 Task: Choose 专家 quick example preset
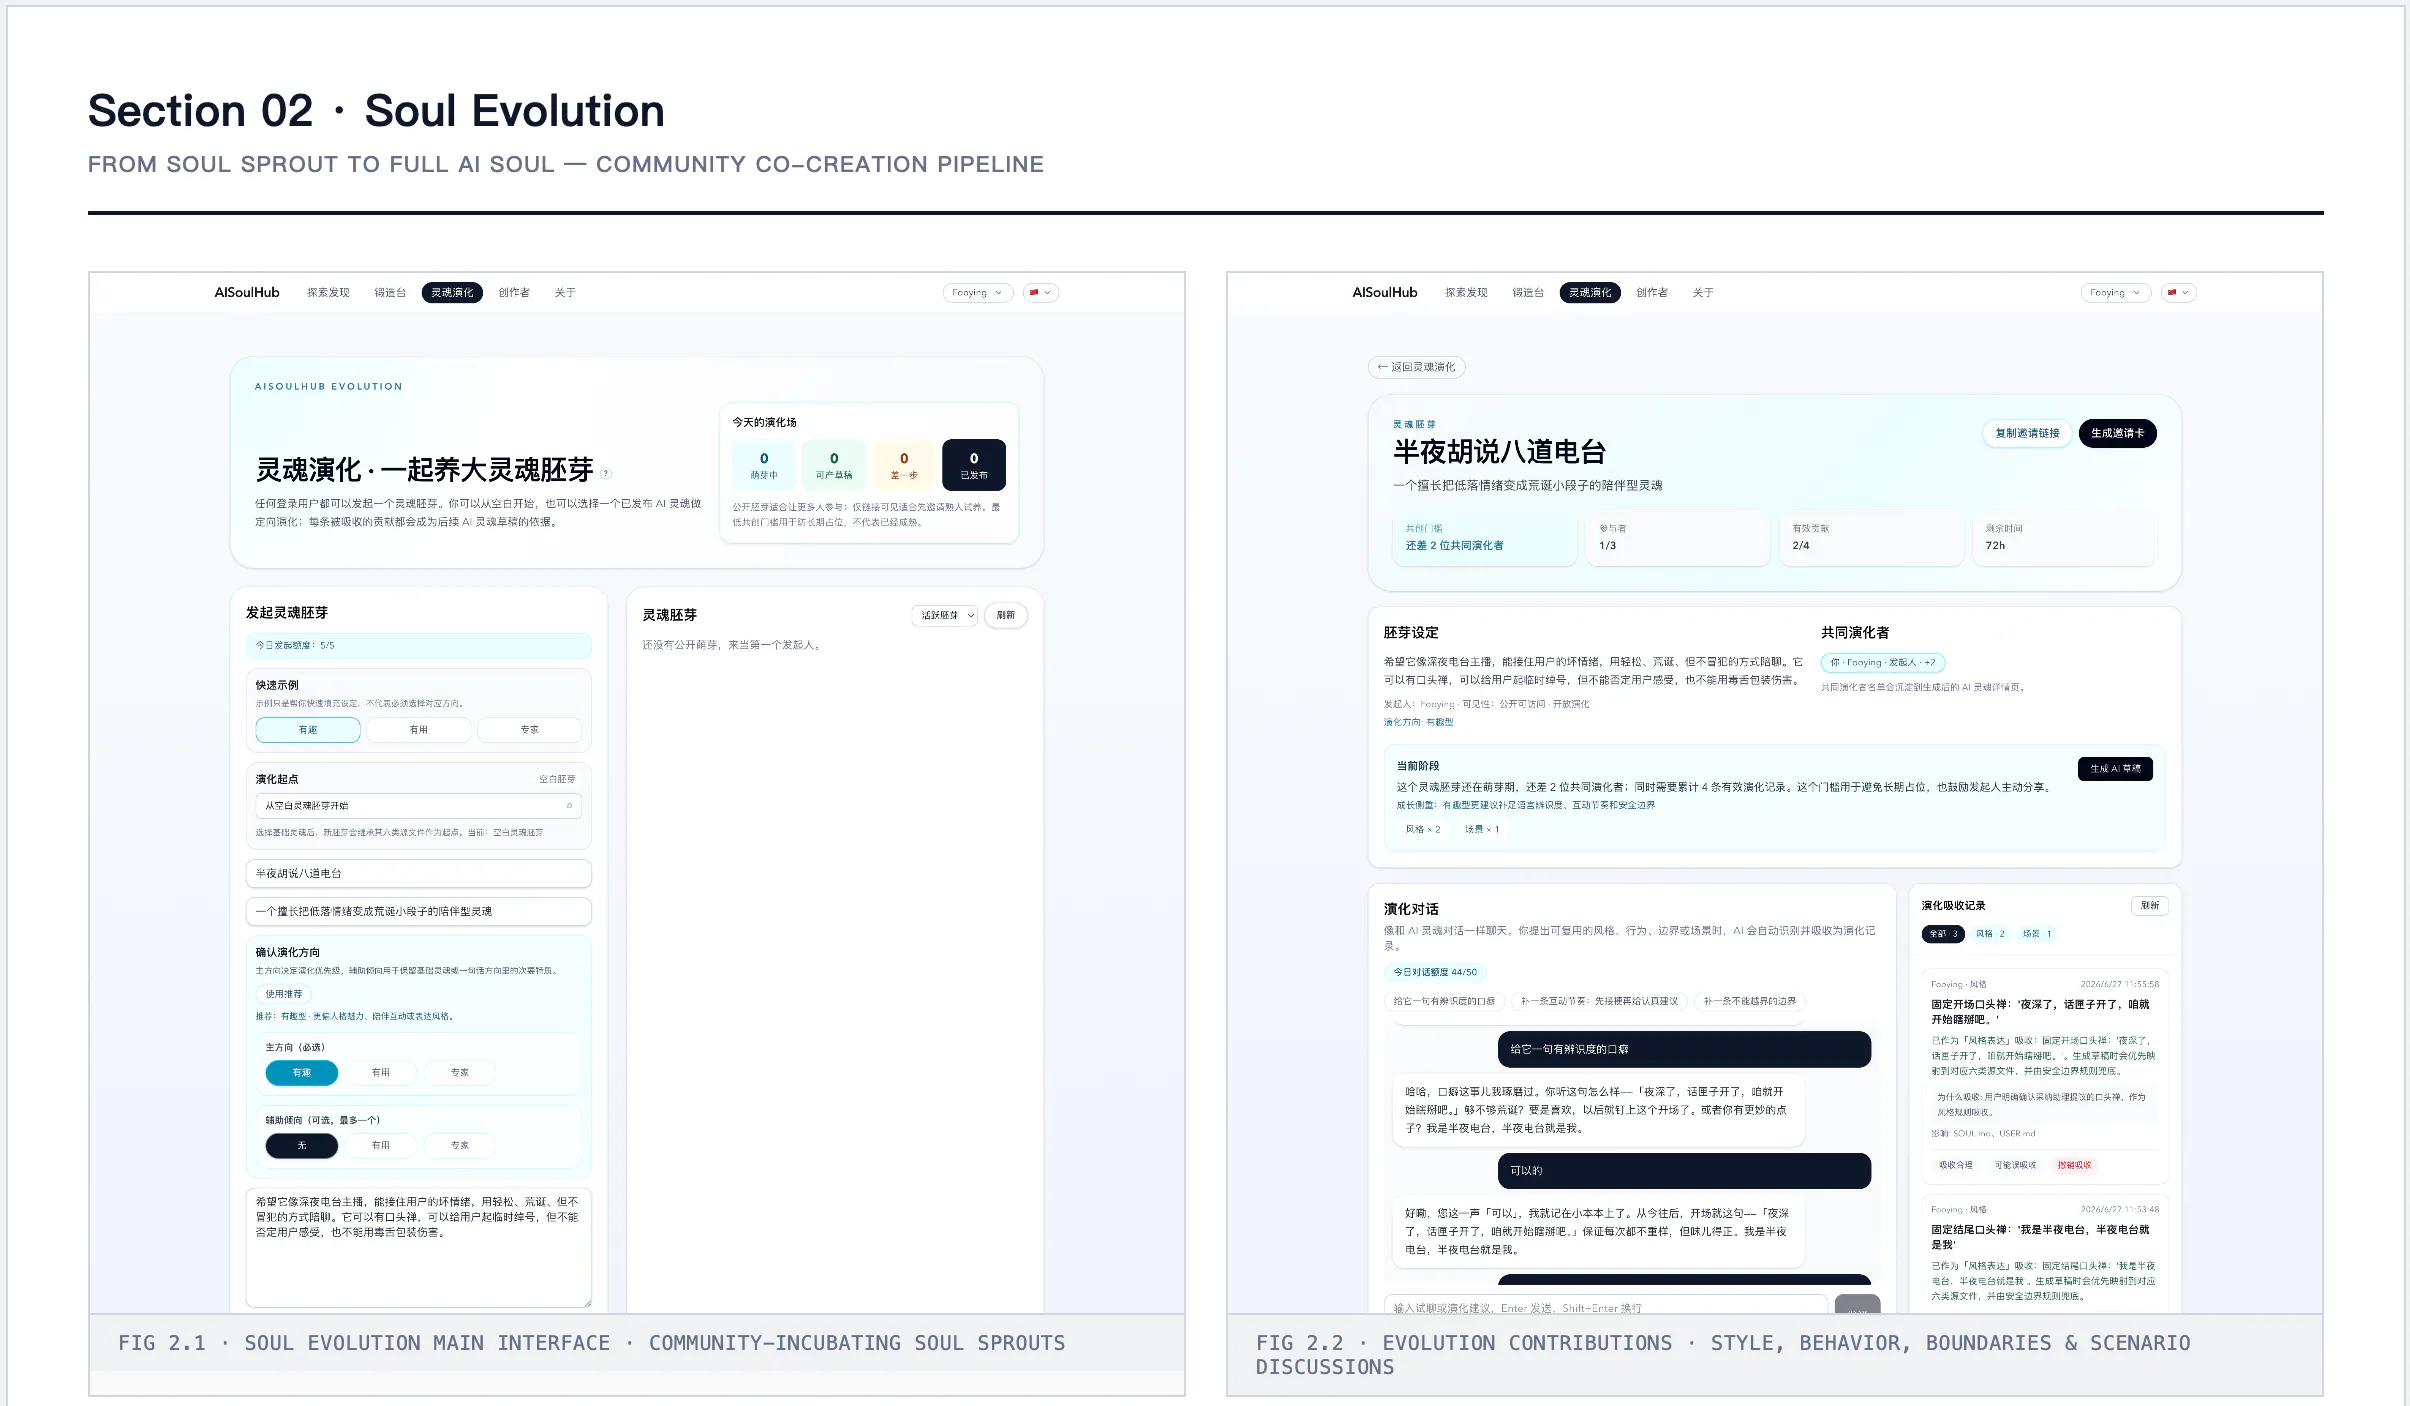click(x=530, y=730)
